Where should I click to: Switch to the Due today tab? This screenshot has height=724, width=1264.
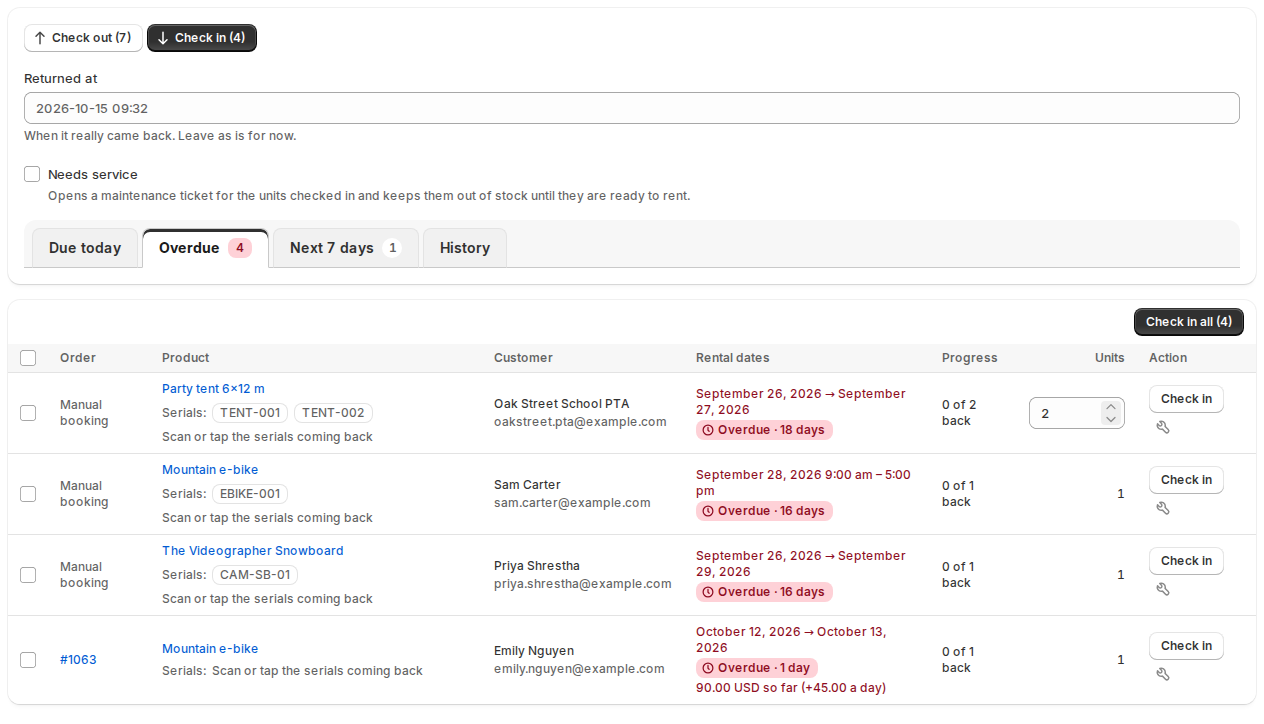pyautogui.click(x=85, y=248)
